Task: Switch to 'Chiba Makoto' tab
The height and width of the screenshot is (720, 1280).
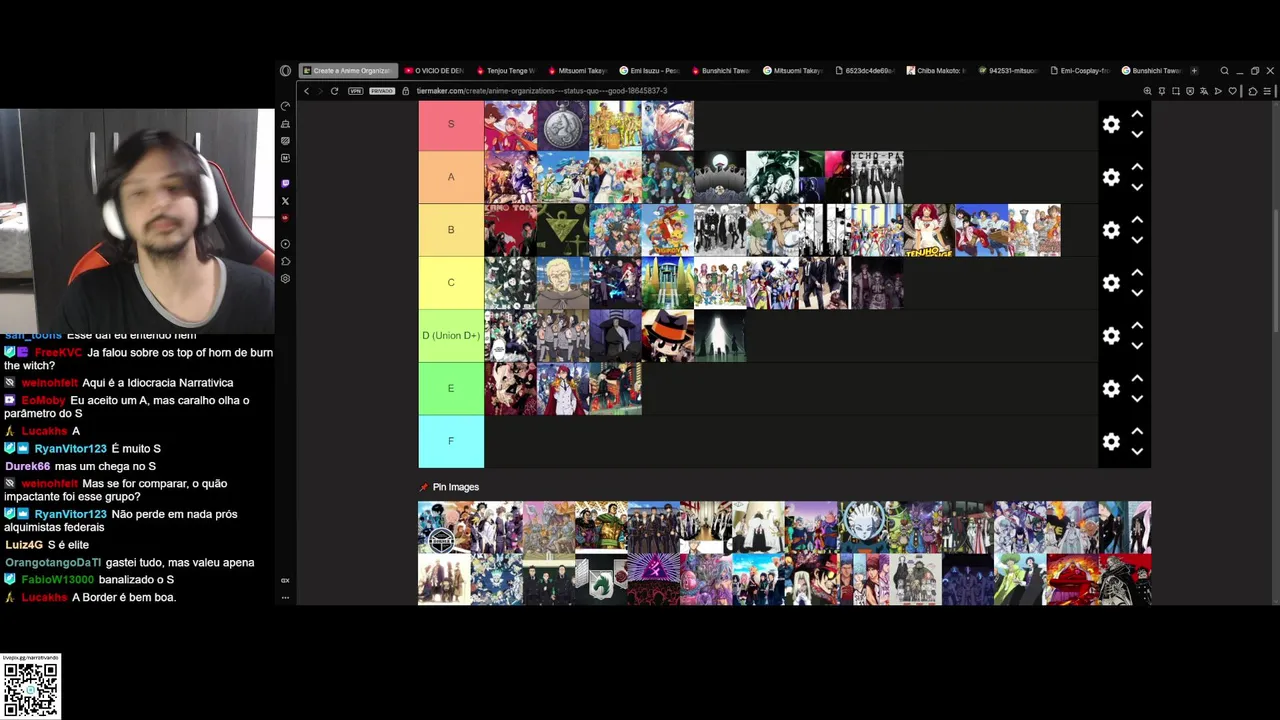Action: tap(937, 71)
